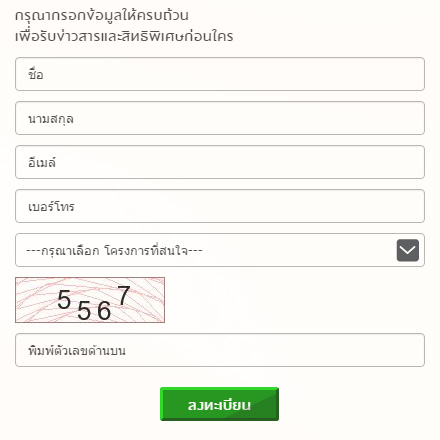The width and height of the screenshot is (440, 440).
Task: Focus the ชื่อ name field
Action: [x=220, y=74]
